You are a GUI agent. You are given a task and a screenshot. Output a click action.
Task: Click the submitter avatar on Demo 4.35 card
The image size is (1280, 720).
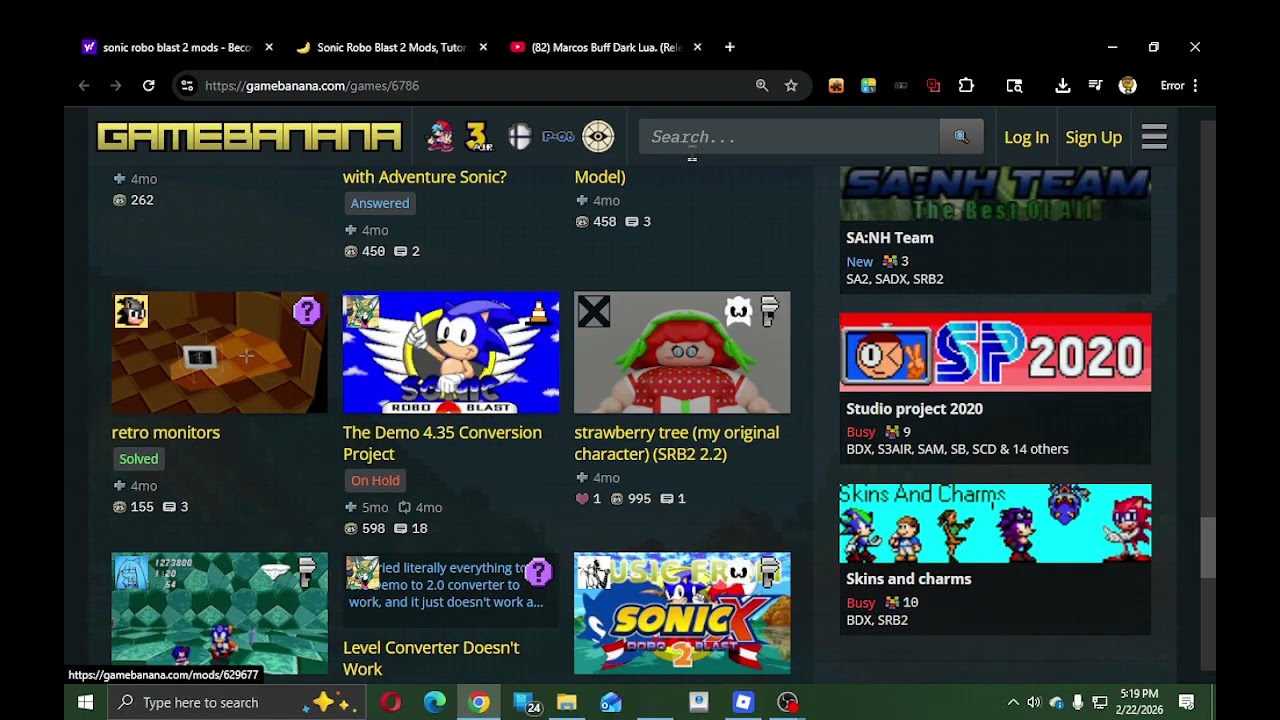(x=362, y=311)
